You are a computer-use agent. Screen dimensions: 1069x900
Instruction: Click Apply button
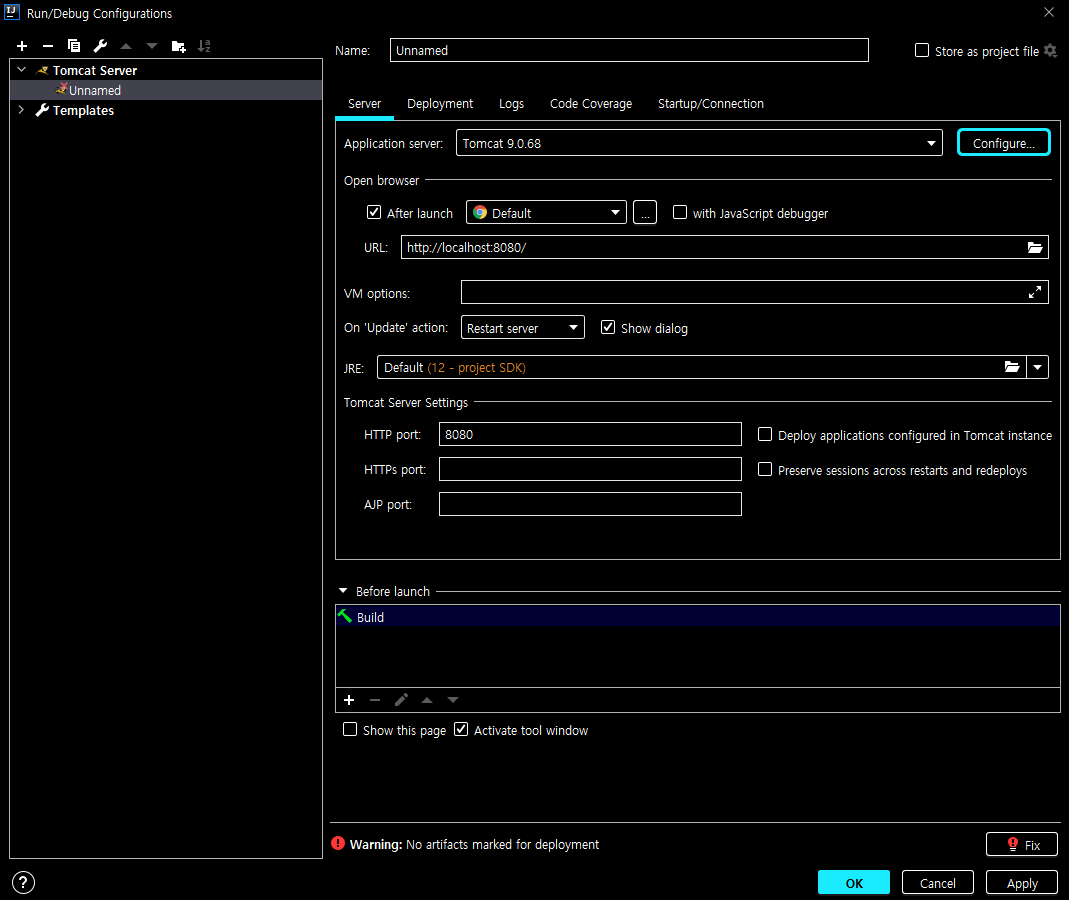point(1021,882)
